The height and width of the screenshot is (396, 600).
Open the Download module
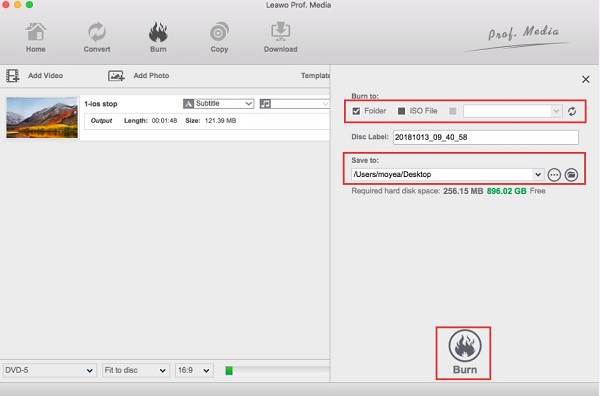click(280, 32)
